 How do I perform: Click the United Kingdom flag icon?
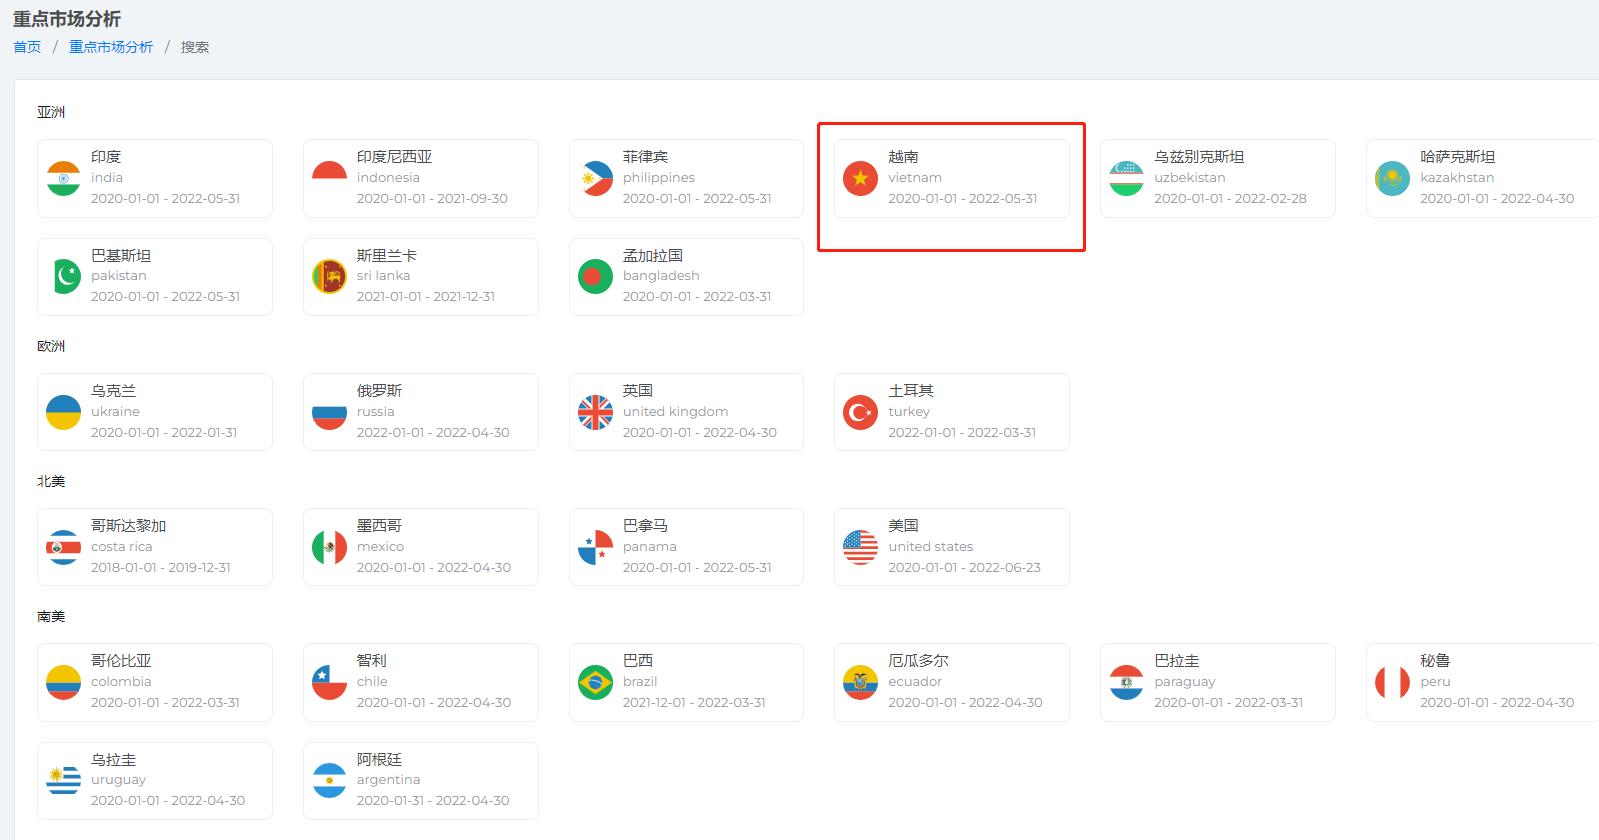click(595, 412)
